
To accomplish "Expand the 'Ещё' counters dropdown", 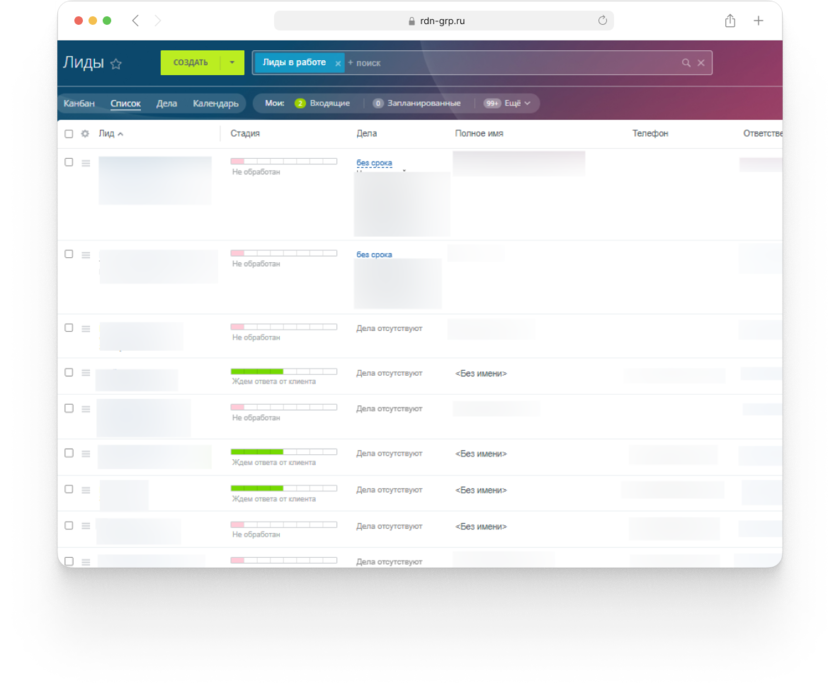I will pyautogui.click(x=512, y=103).
